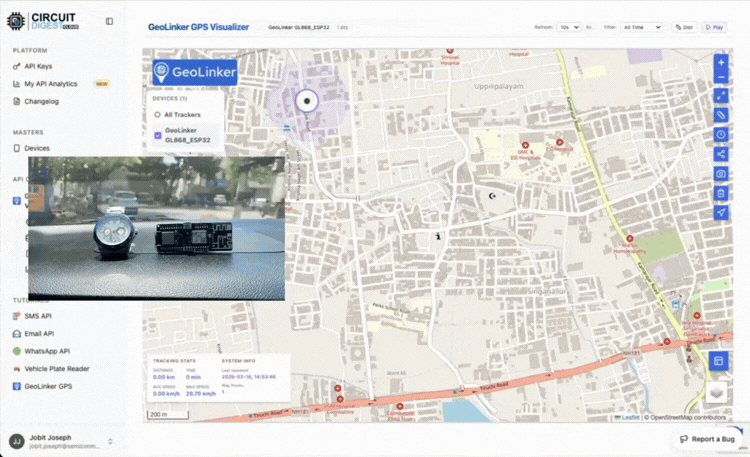Click the clipboard icon on map toolbar
Image resolution: width=750 pixels, height=457 pixels.
(721, 193)
